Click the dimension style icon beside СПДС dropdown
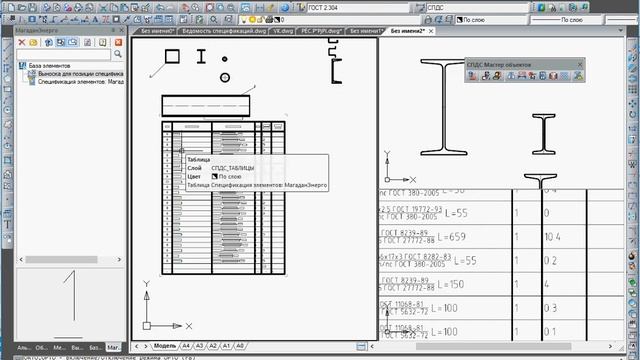This screenshot has width=640, height=360. click(x=419, y=7)
